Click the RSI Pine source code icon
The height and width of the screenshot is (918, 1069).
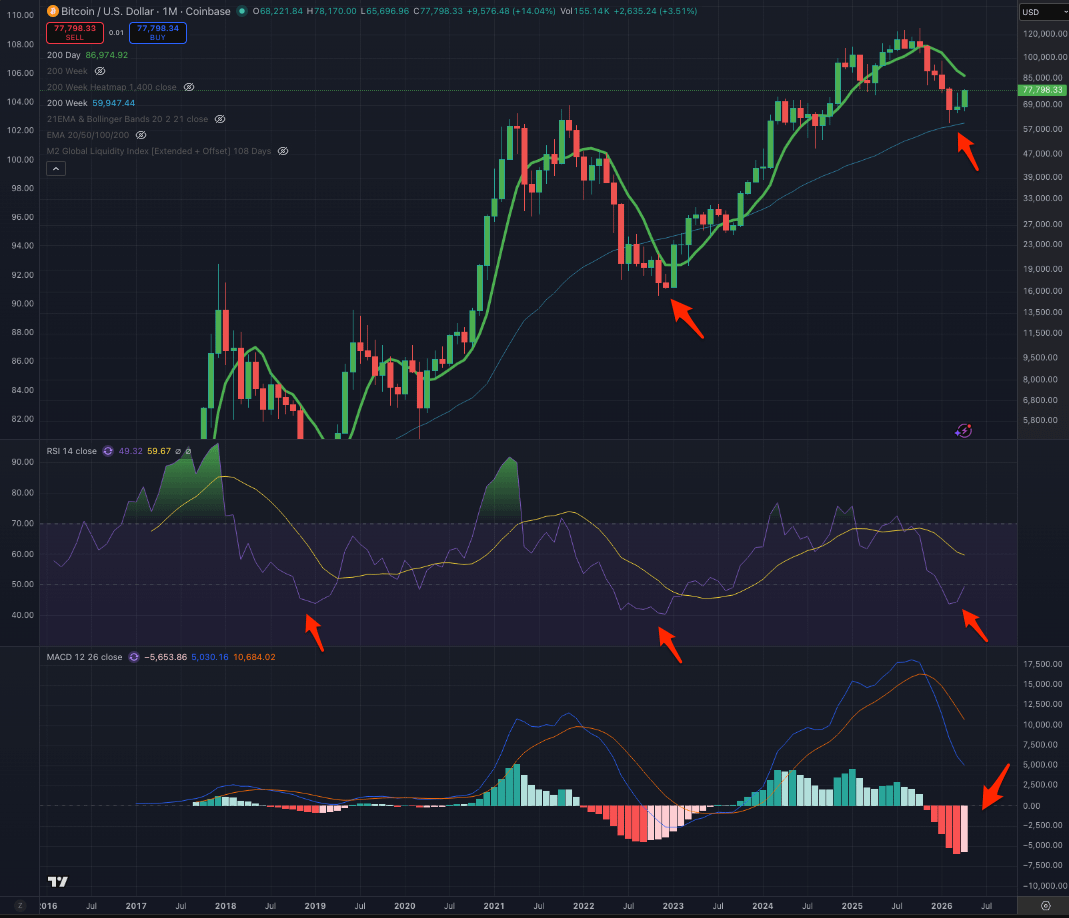click(x=108, y=451)
